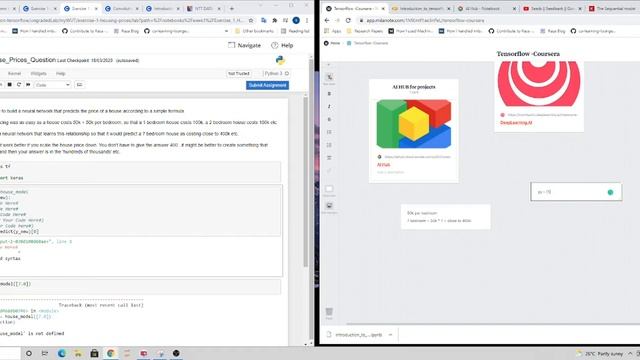640x360 pixels.
Task: Toggle the bookmark star in left address bar
Action: [251, 20]
